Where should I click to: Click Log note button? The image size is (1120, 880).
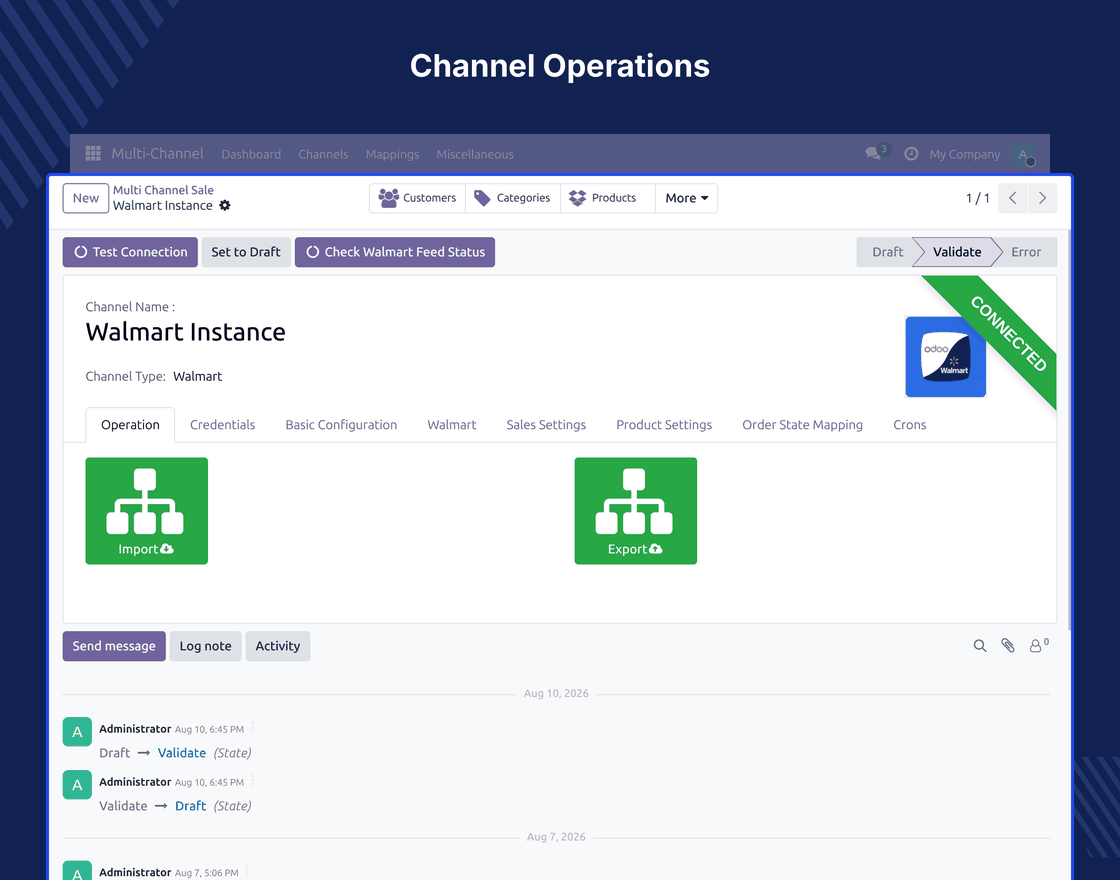click(205, 646)
